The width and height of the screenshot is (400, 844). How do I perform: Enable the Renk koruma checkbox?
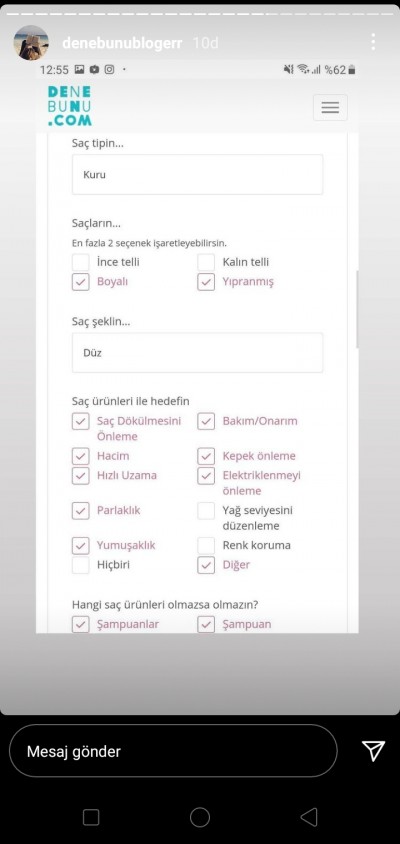coord(206,545)
